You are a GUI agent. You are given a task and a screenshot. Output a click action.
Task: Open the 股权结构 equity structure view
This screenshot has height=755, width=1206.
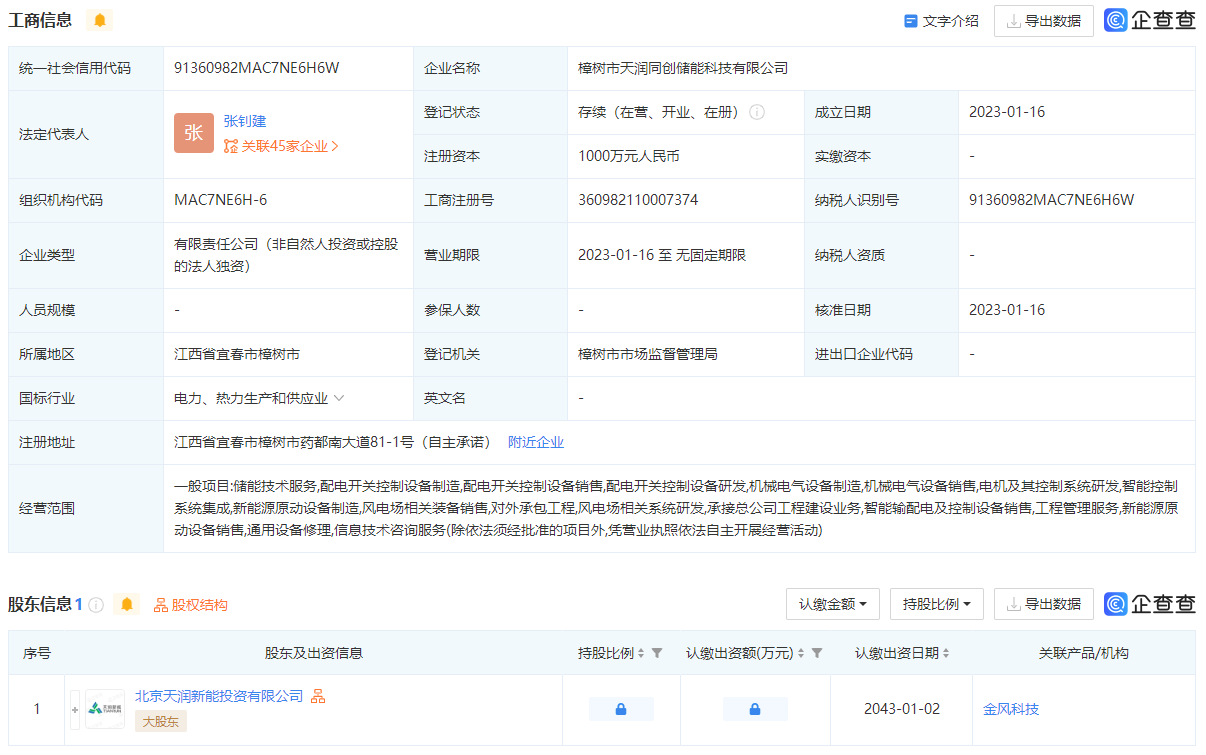190,605
